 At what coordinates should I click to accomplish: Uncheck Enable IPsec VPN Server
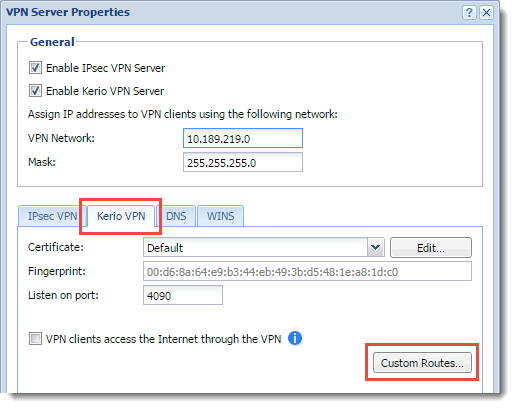click(x=35, y=68)
